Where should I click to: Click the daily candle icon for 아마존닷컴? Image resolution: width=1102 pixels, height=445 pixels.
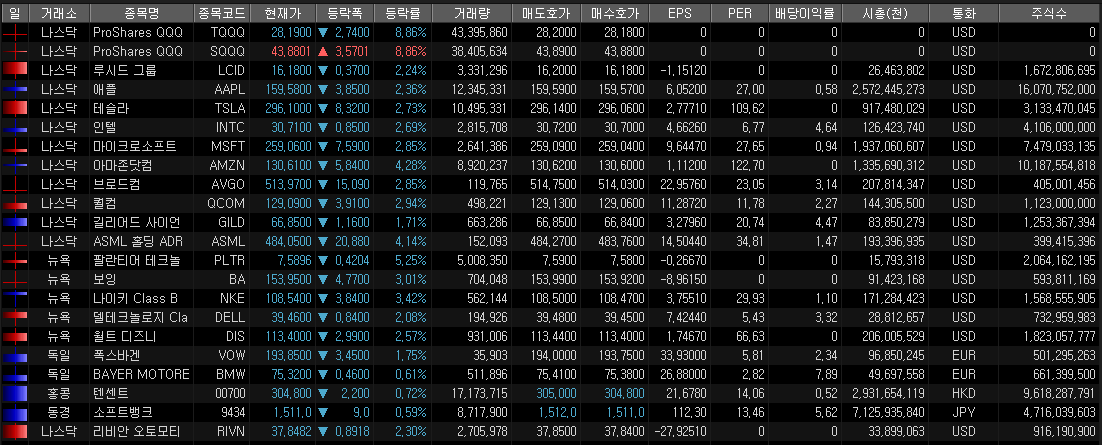pyautogui.click(x=14, y=165)
